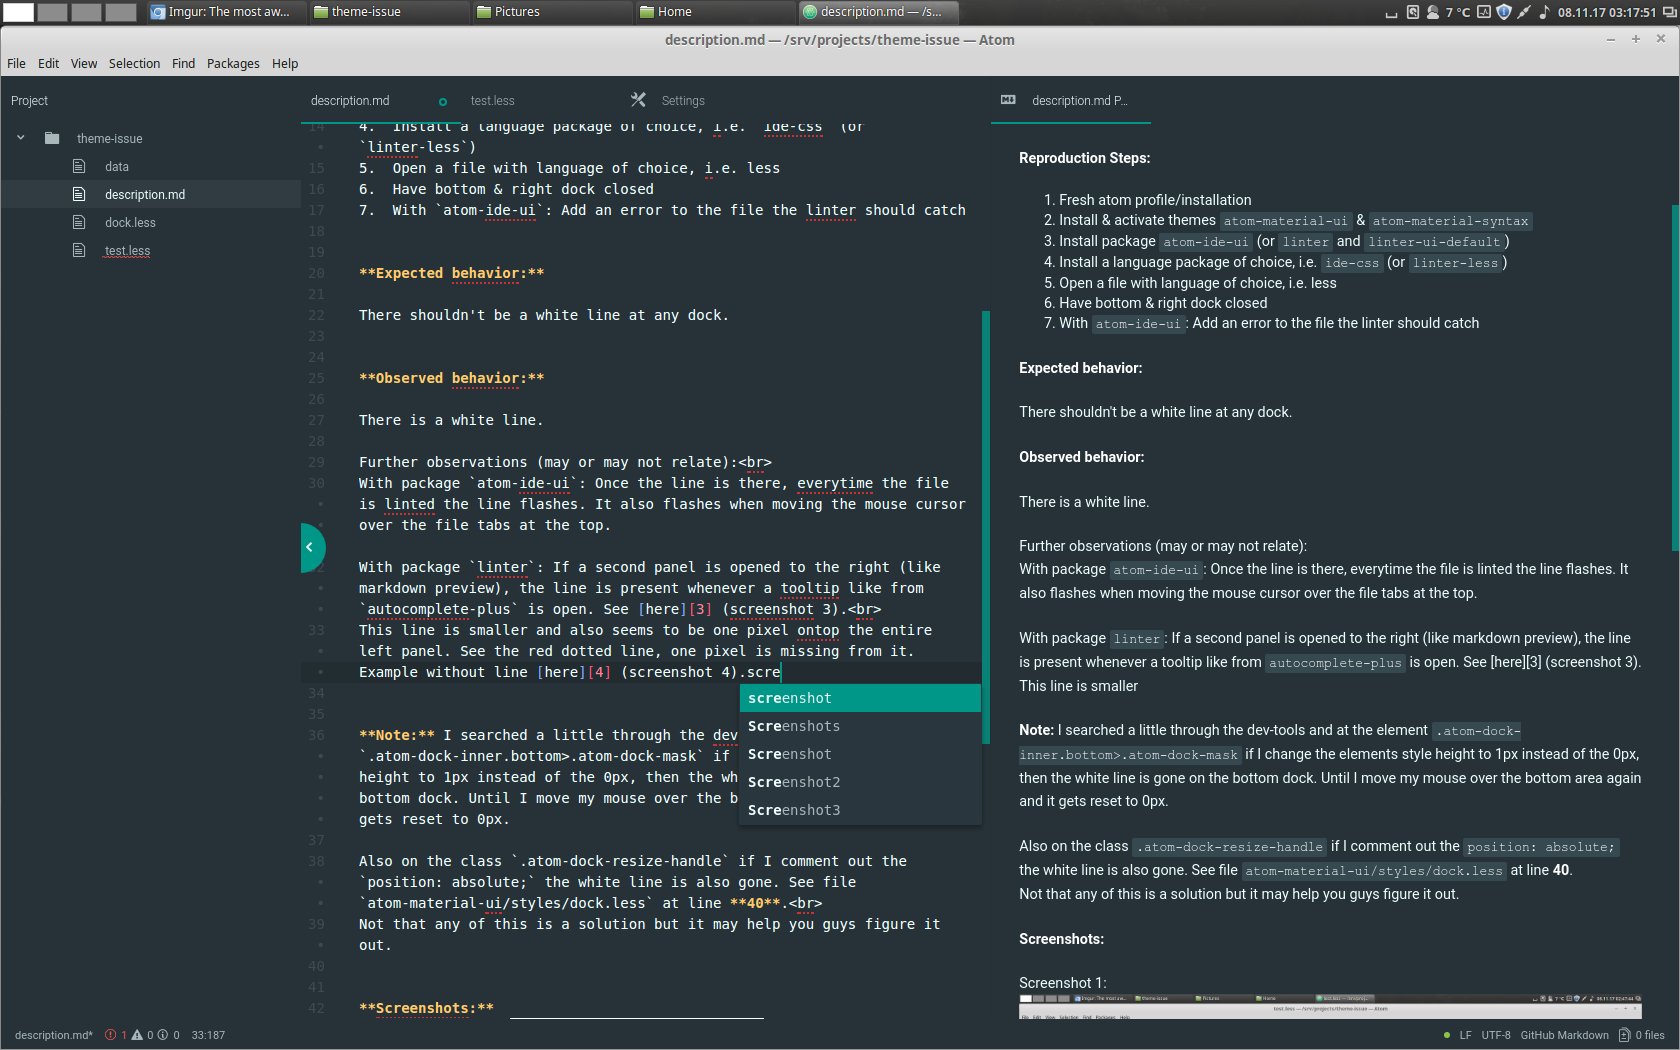Click the git files icon in status bar
Screen dimensions: 1680x1050
[1624, 1035]
